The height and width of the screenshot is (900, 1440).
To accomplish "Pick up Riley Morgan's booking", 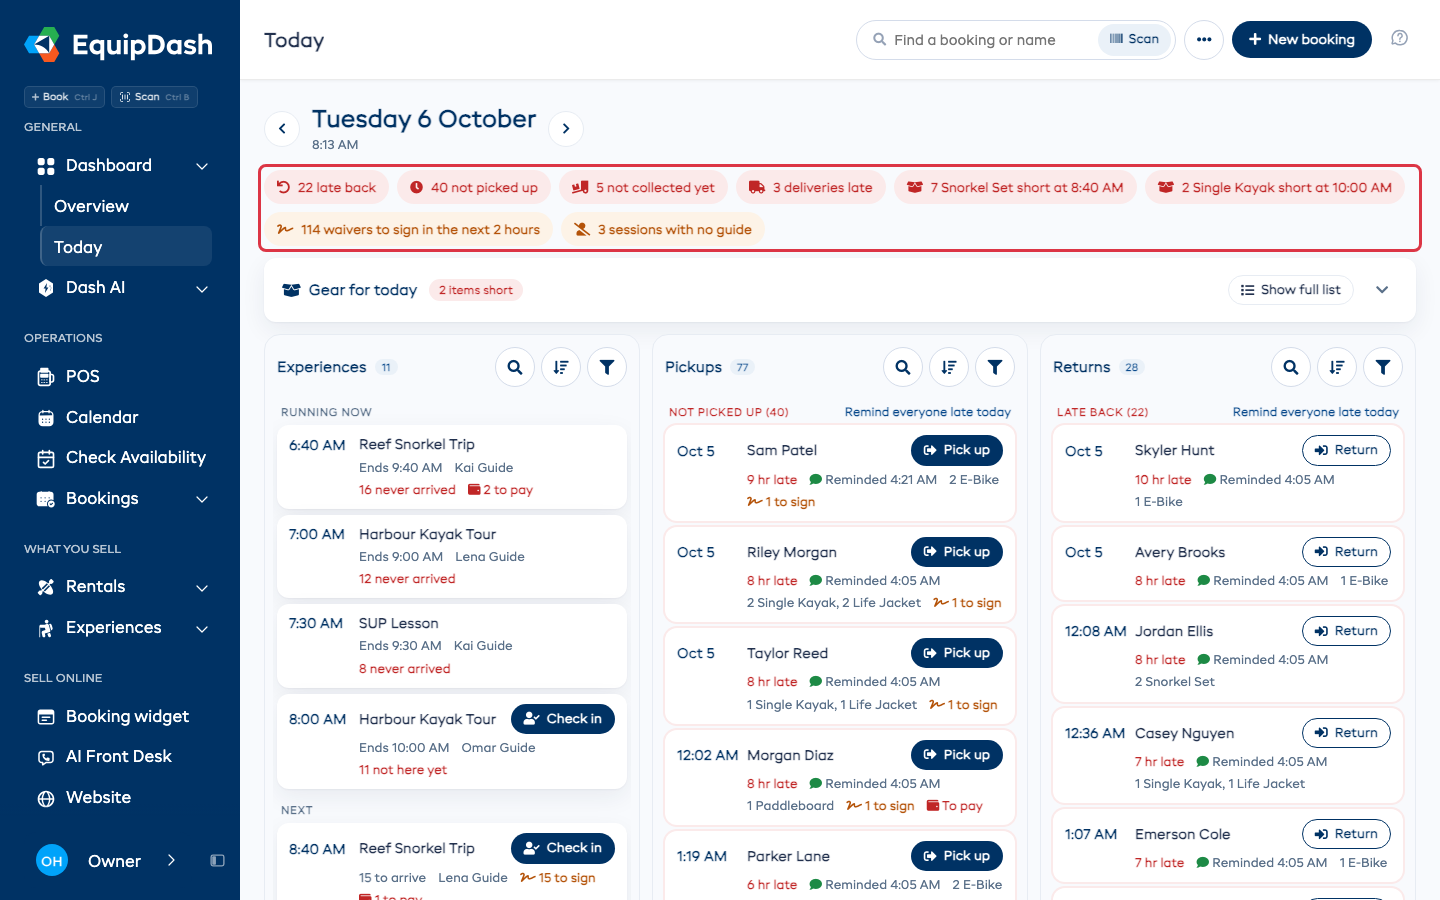I will [x=957, y=552].
